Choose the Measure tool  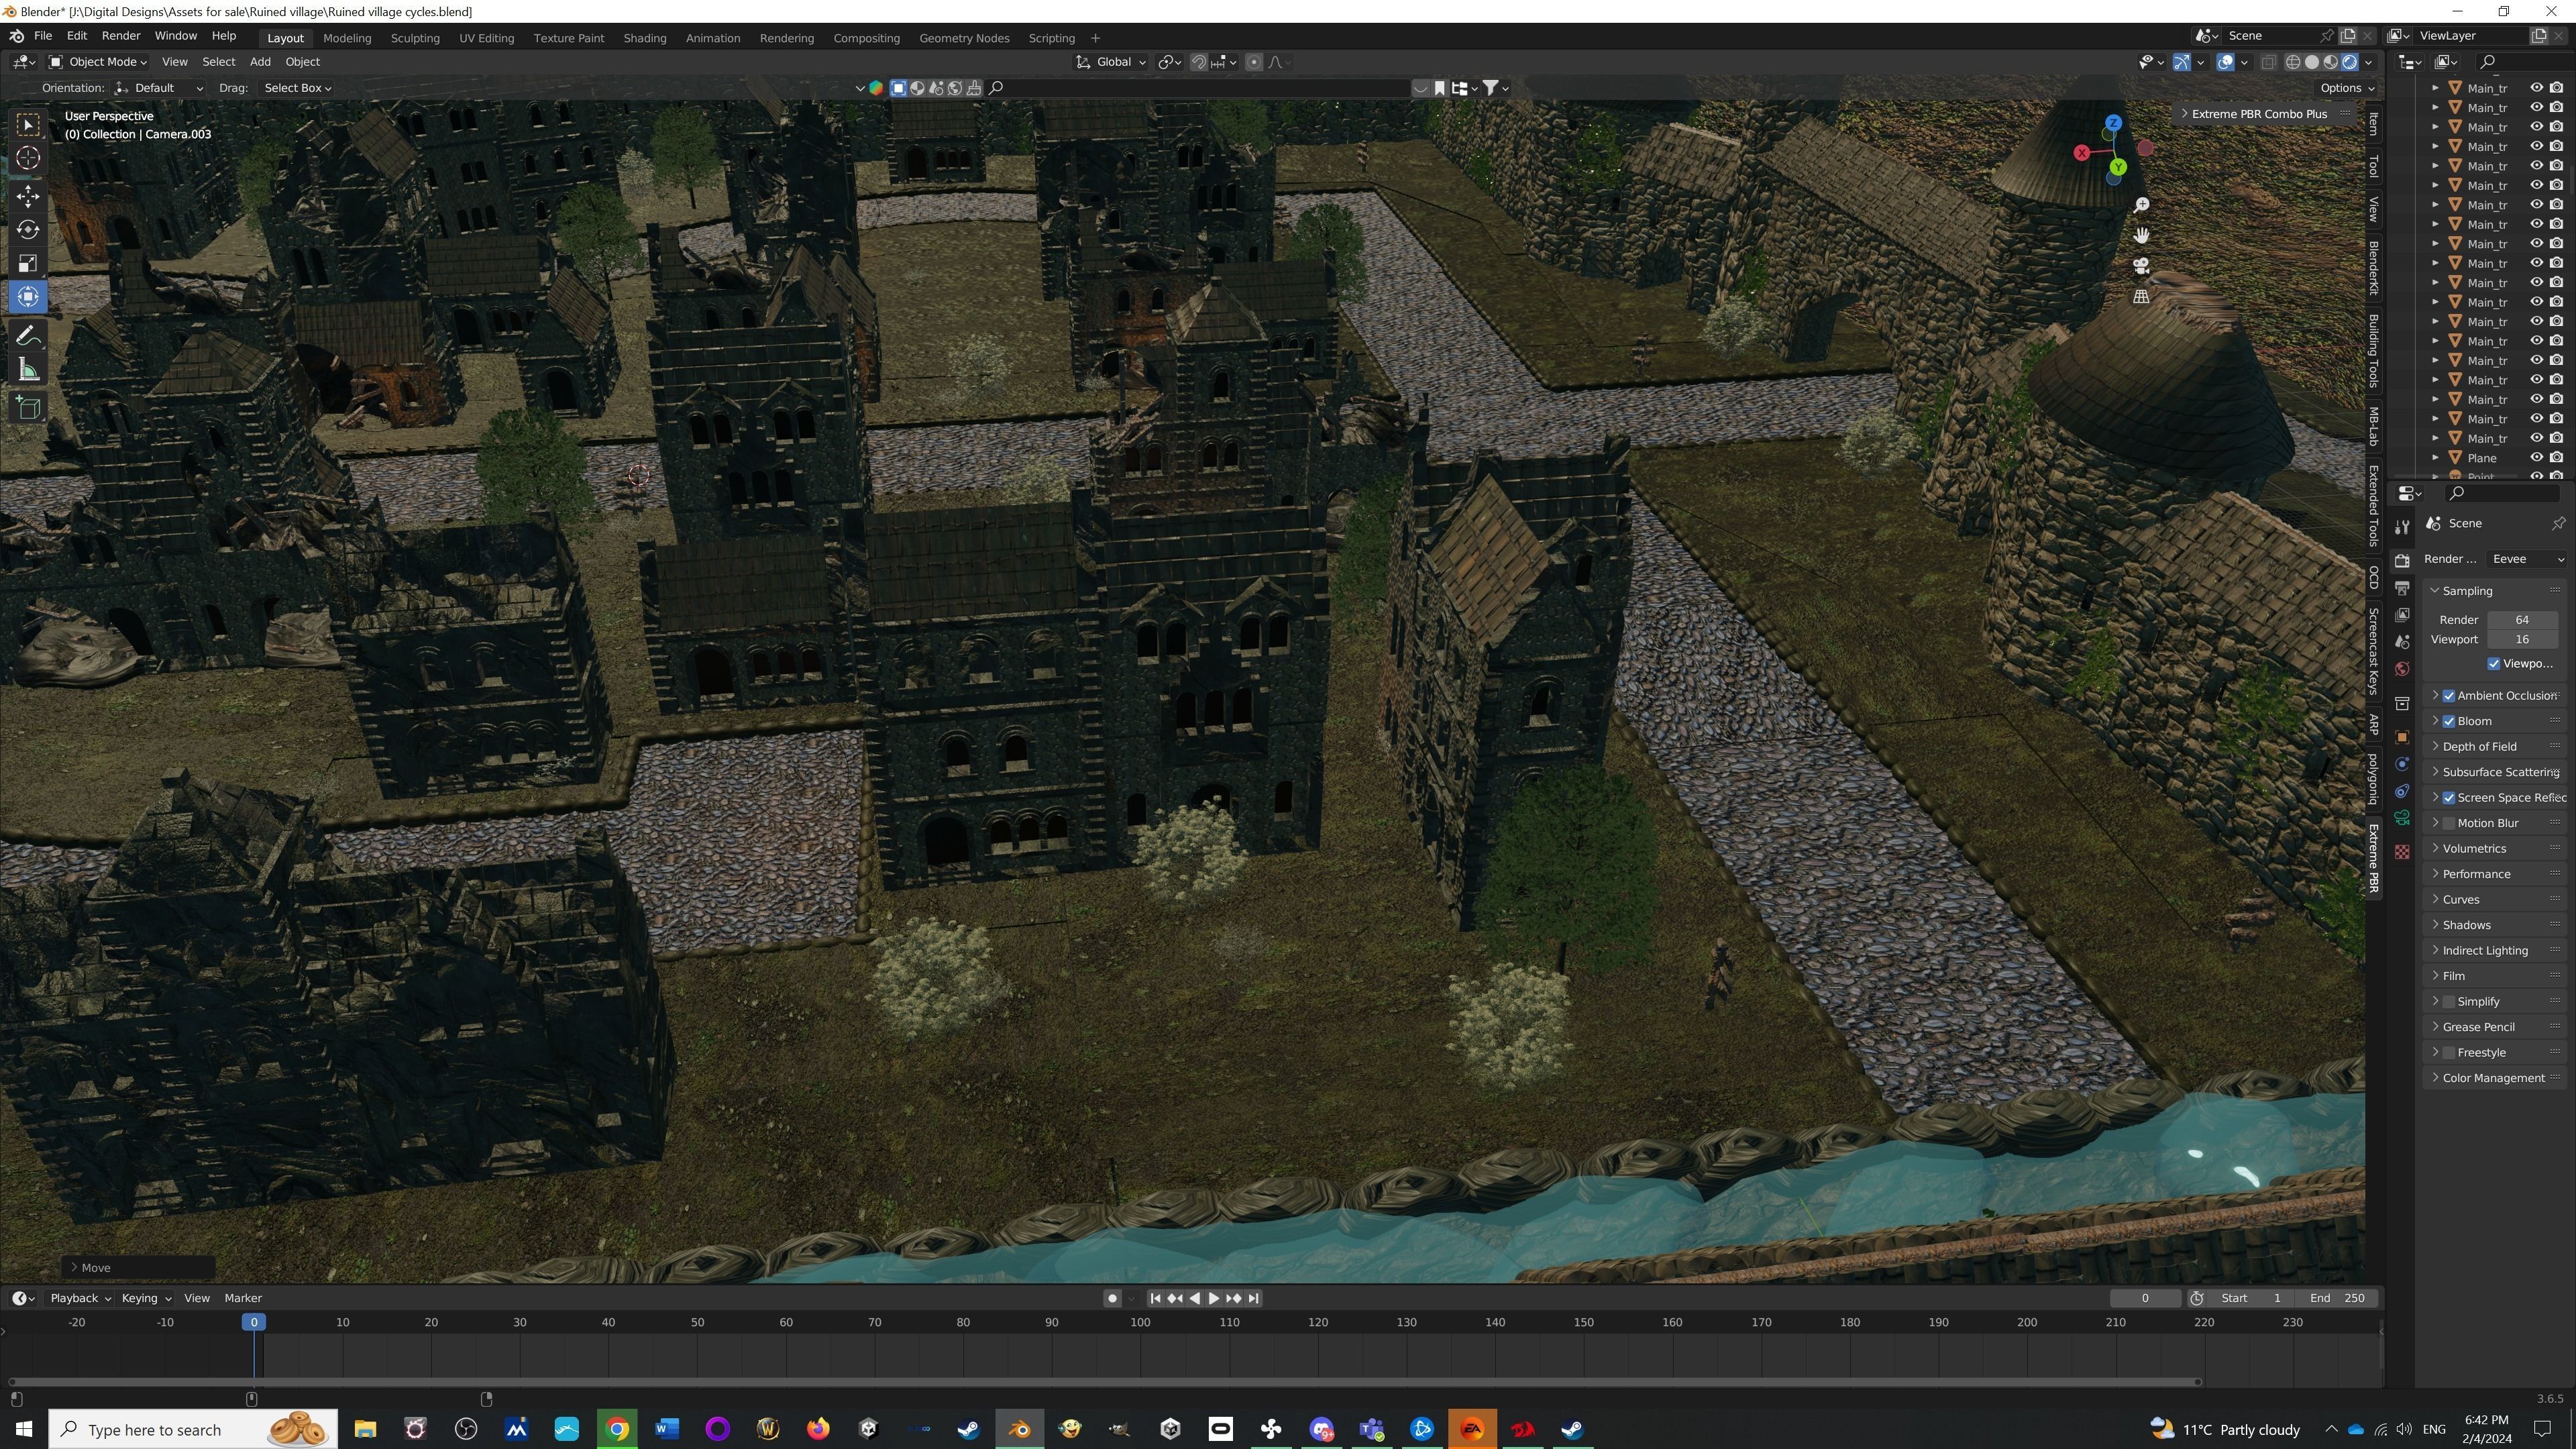pos(28,370)
